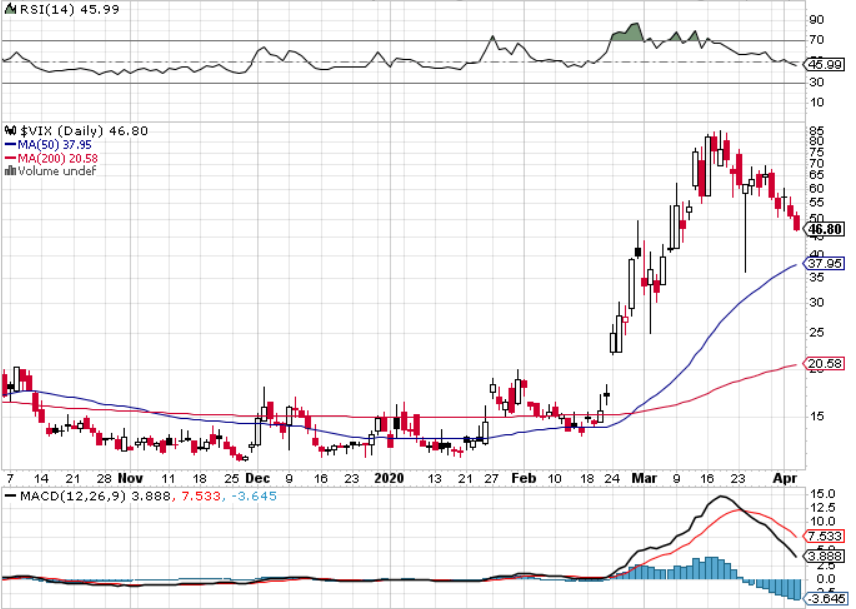Select the $VIX (Daily) 46.80 title
Screen dimensions: 856x609
point(84,131)
